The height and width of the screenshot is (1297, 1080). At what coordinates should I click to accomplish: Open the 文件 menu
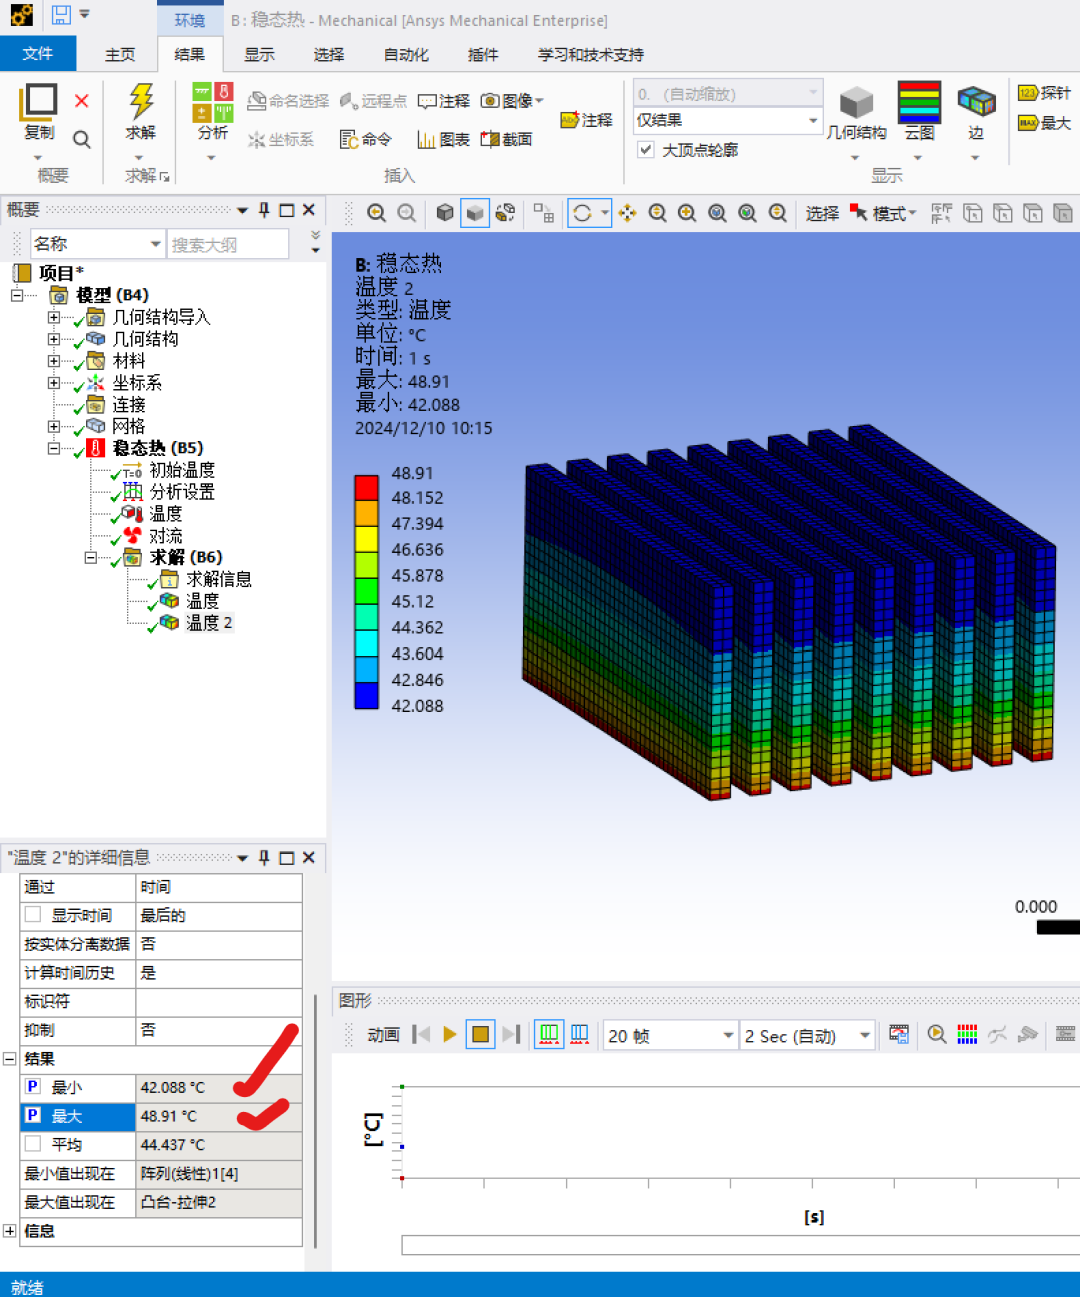pyautogui.click(x=38, y=54)
